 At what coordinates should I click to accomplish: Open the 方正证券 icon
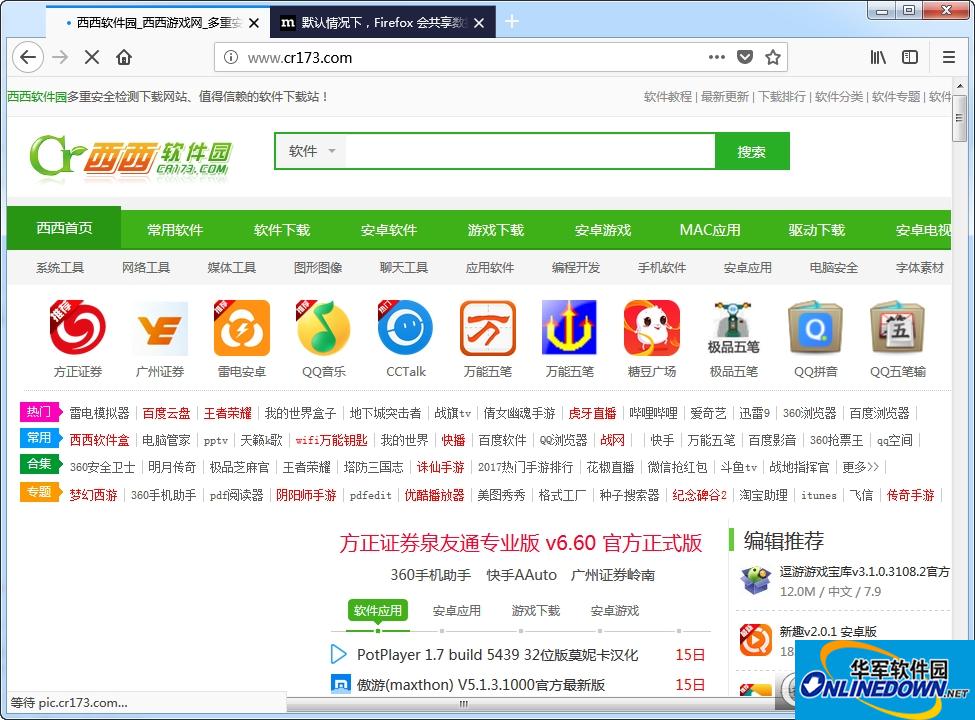tap(77, 327)
